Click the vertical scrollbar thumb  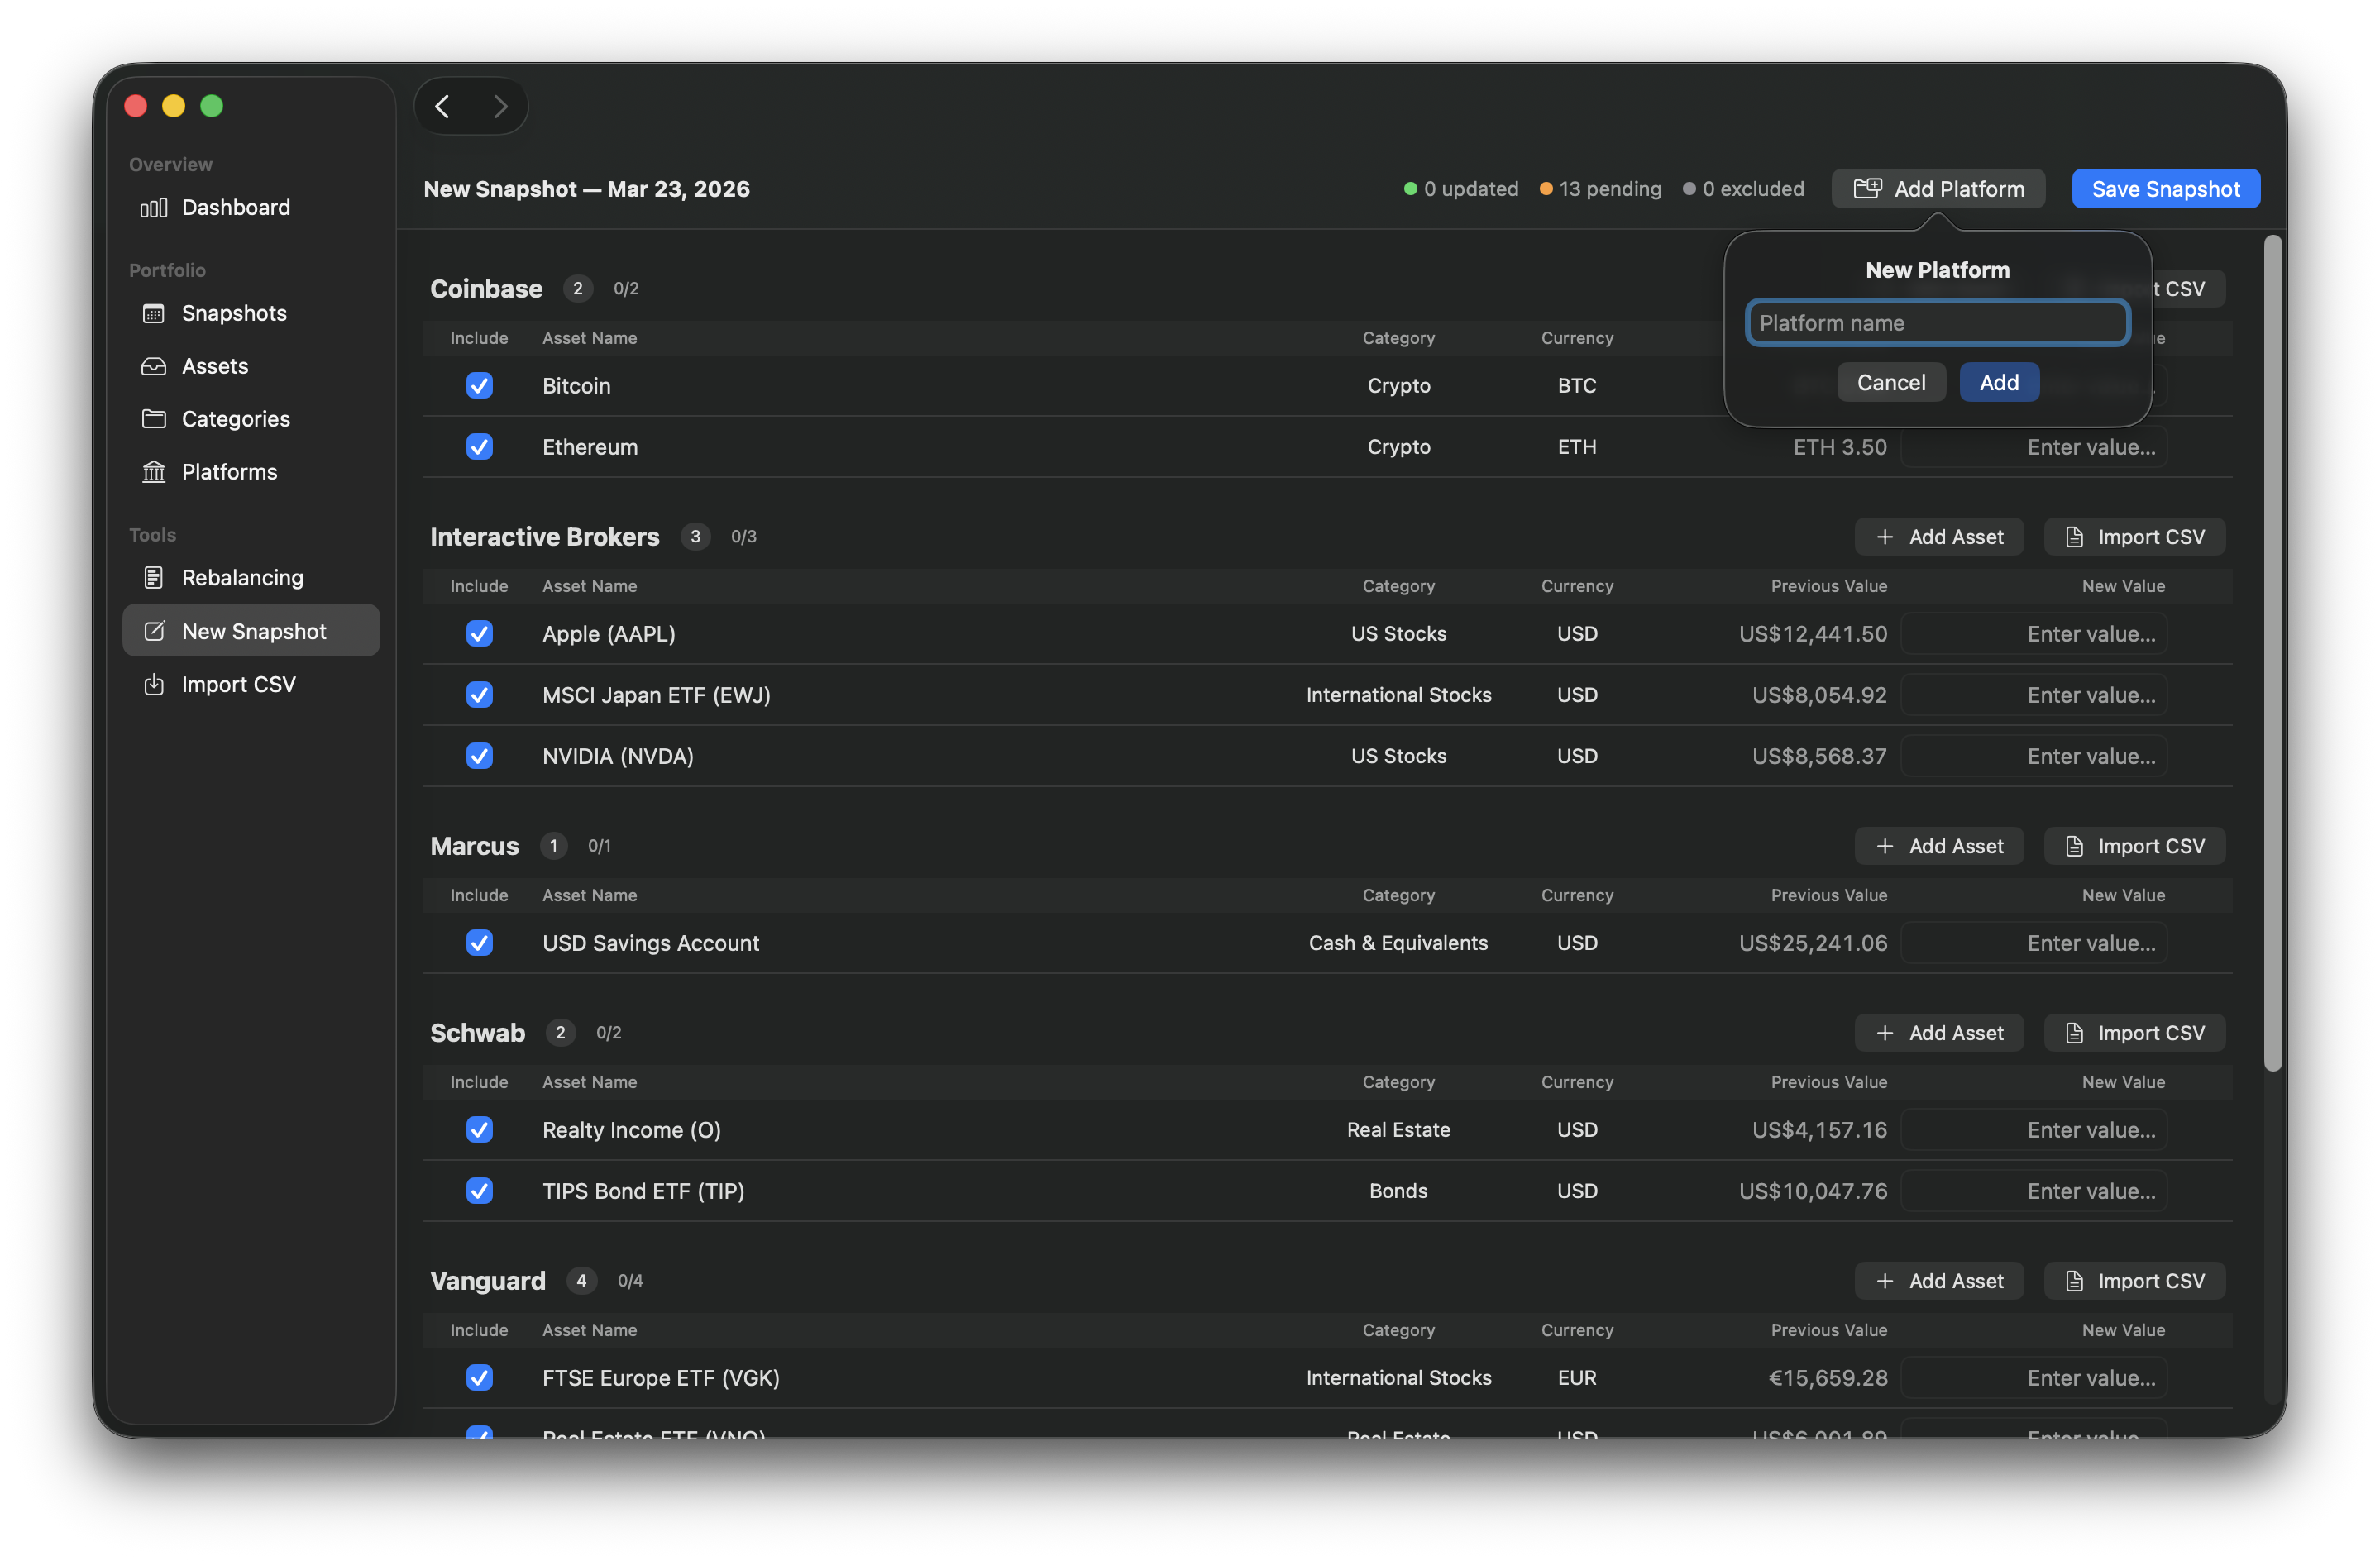2273,653
